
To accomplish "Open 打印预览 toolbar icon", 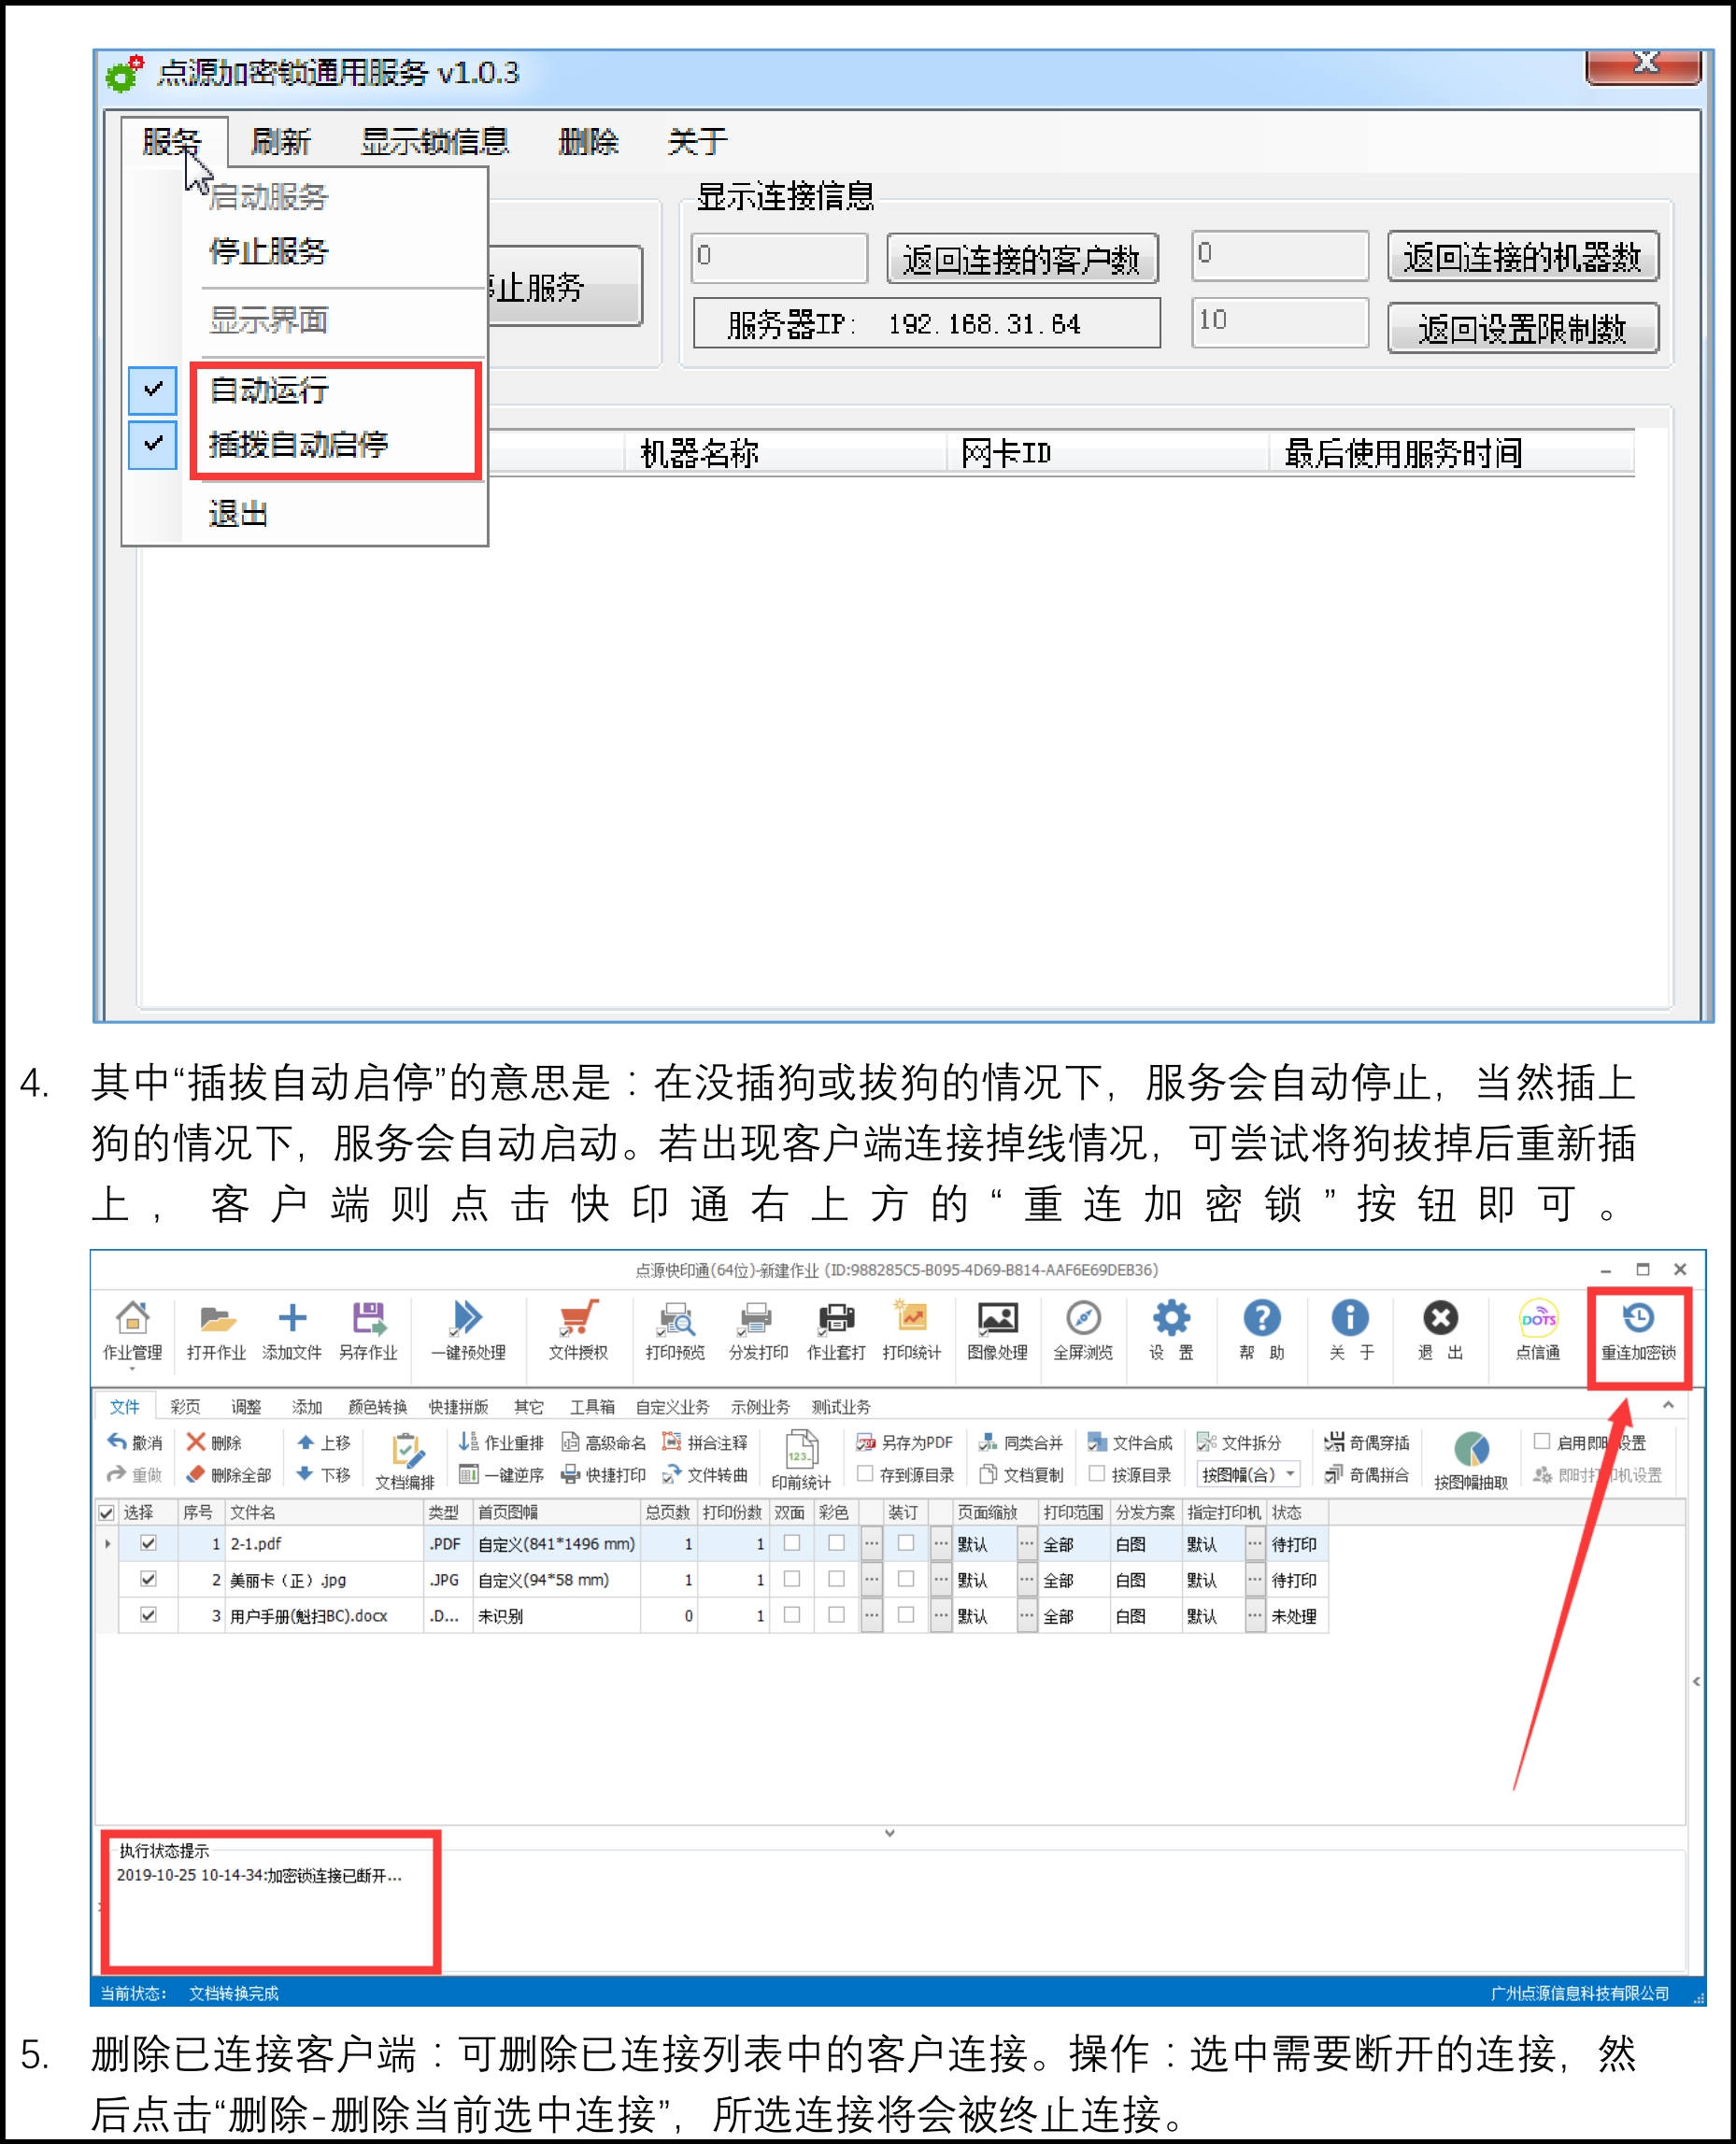I will (675, 1320).
